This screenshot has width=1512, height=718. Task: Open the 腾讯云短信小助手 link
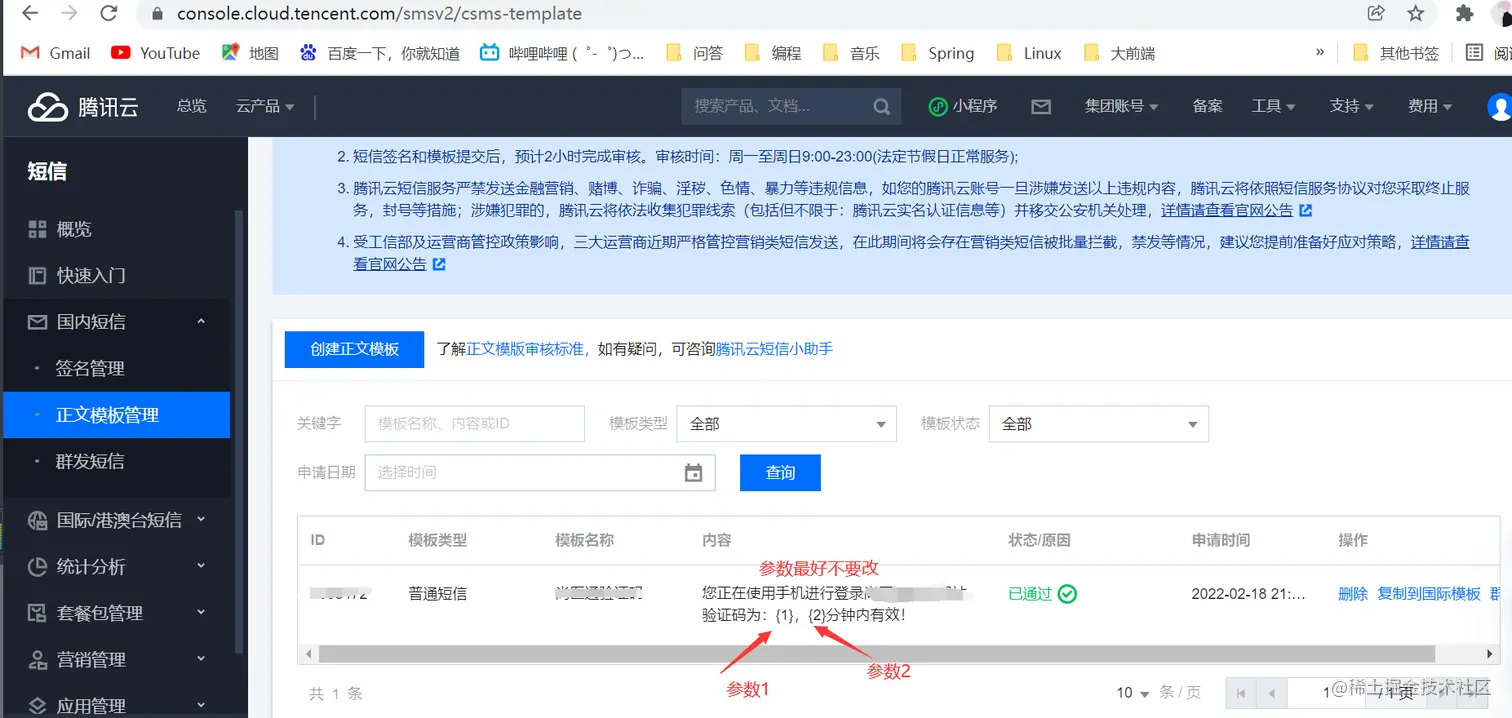pyautogui.click(x=774, y=349)
